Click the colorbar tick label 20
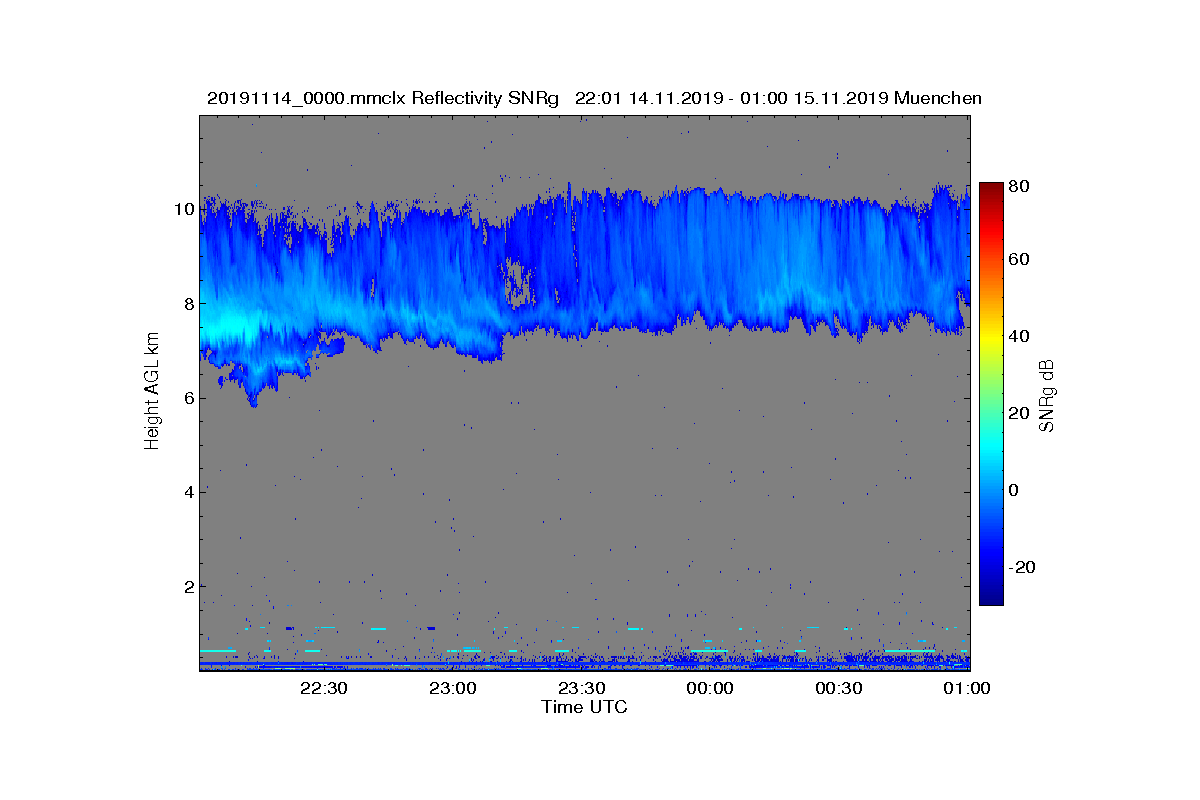The height and width of the screenshot is (800, 1200). (x=1021, y=413)
